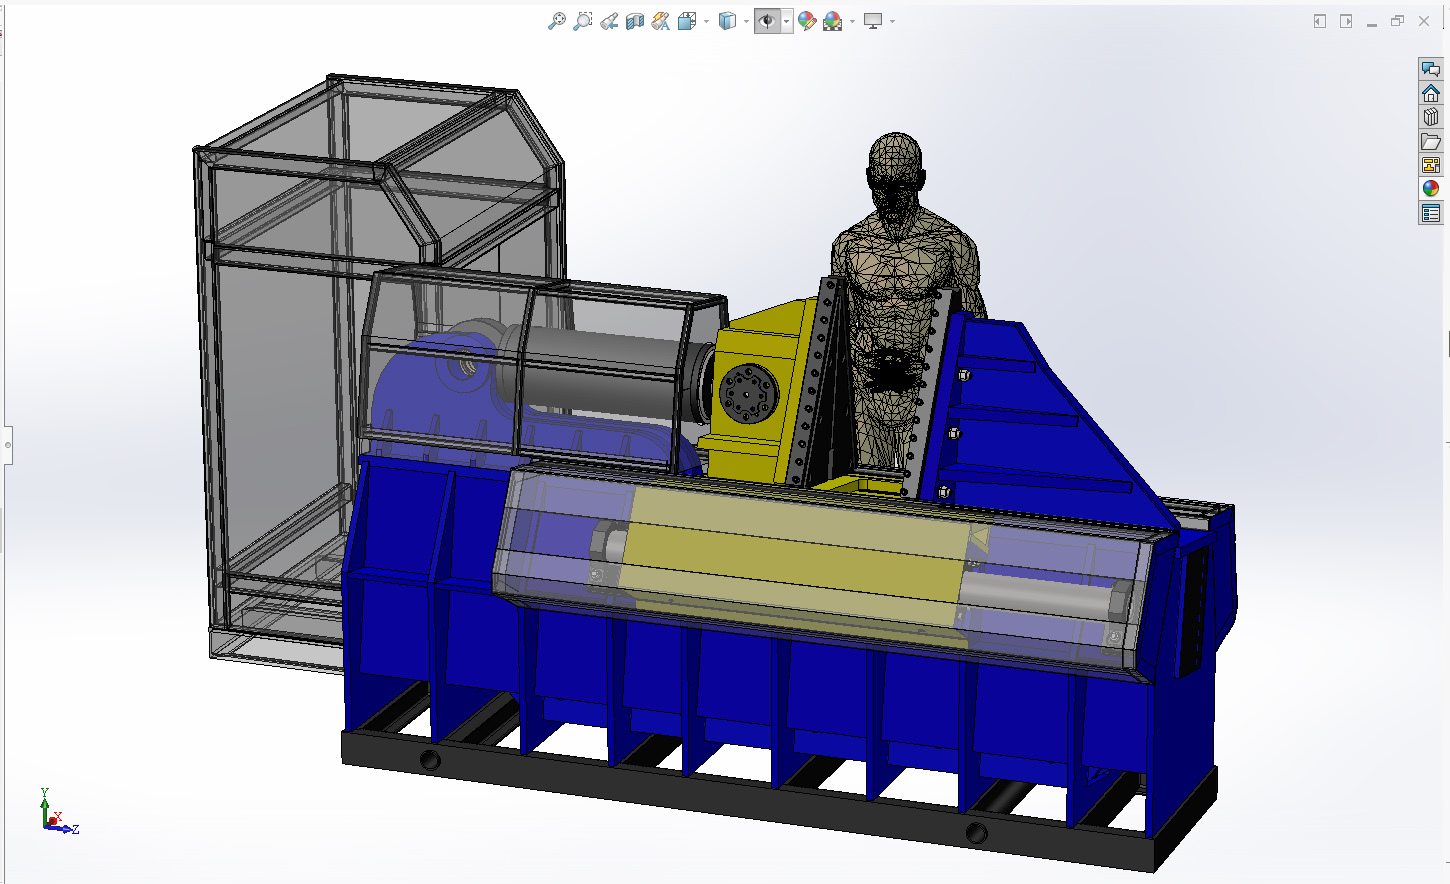
Task: Open the File Explorer folder tab
Action: tap(1431, 141)
